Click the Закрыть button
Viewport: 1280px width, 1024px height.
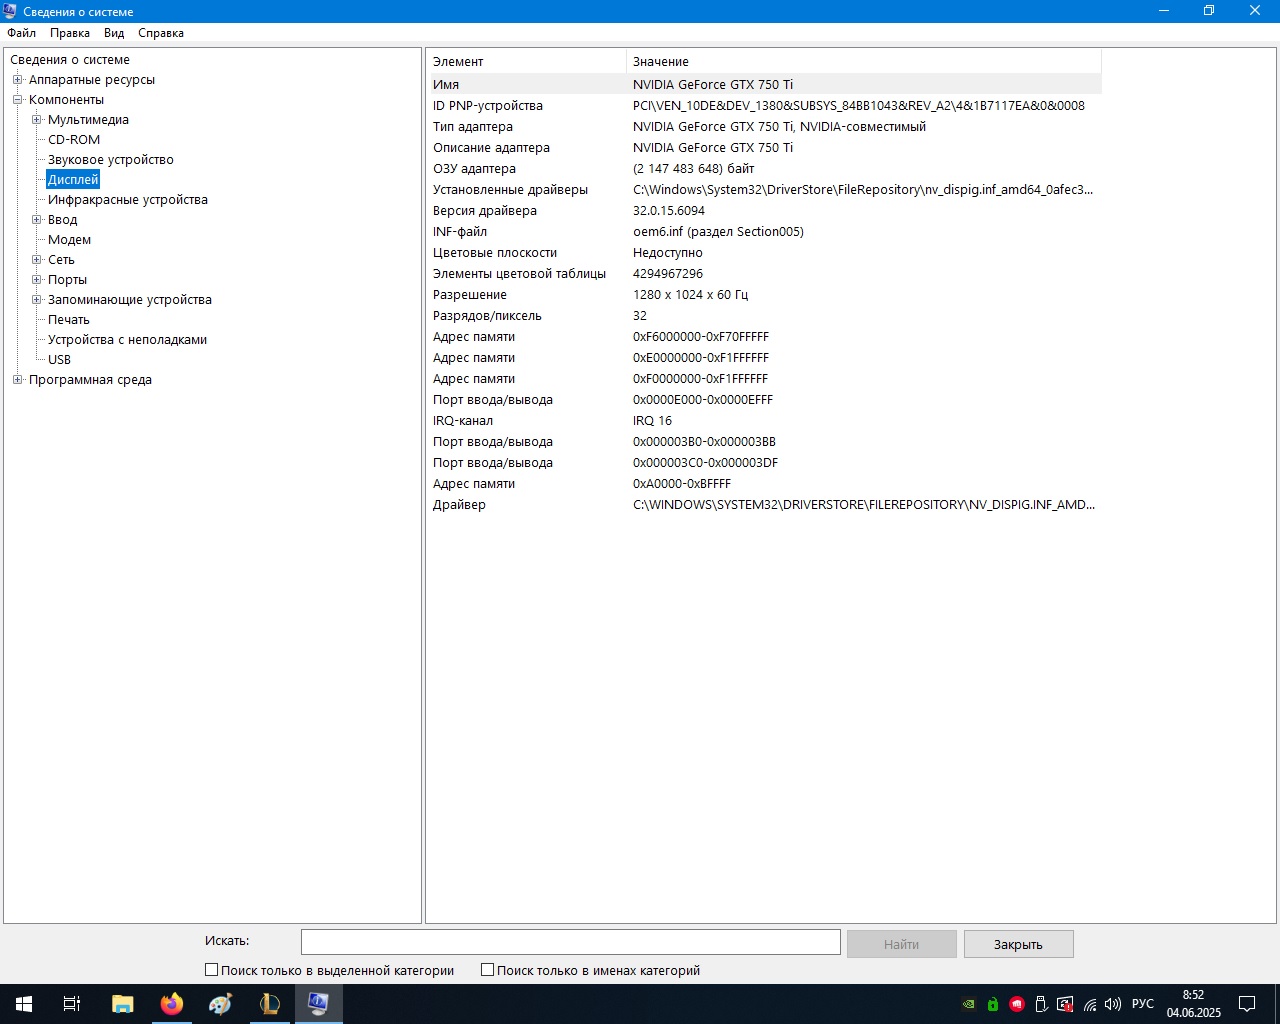[x=1019, y=944]
